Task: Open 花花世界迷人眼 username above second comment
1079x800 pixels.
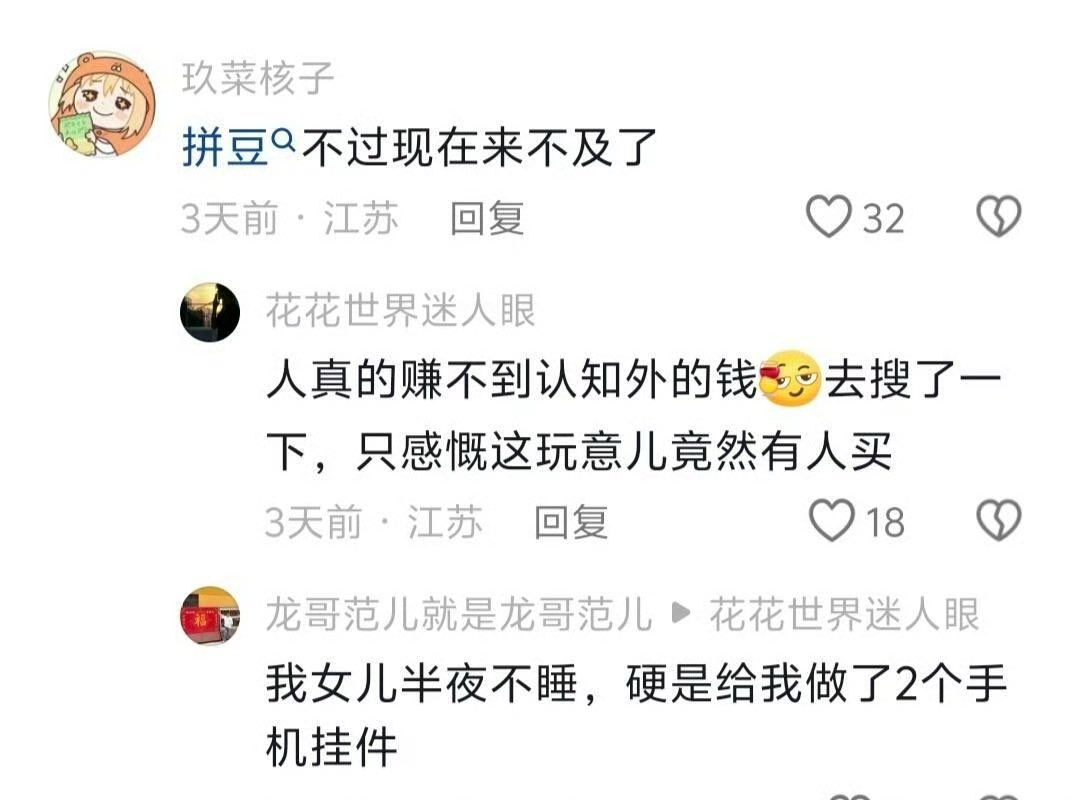Action: [x=400, y=310]
